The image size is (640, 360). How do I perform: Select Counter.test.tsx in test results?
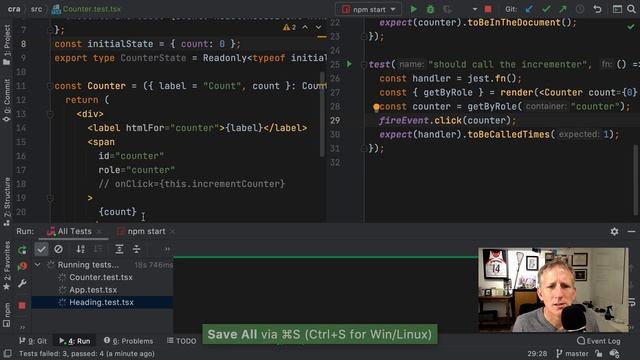point(101,277)
